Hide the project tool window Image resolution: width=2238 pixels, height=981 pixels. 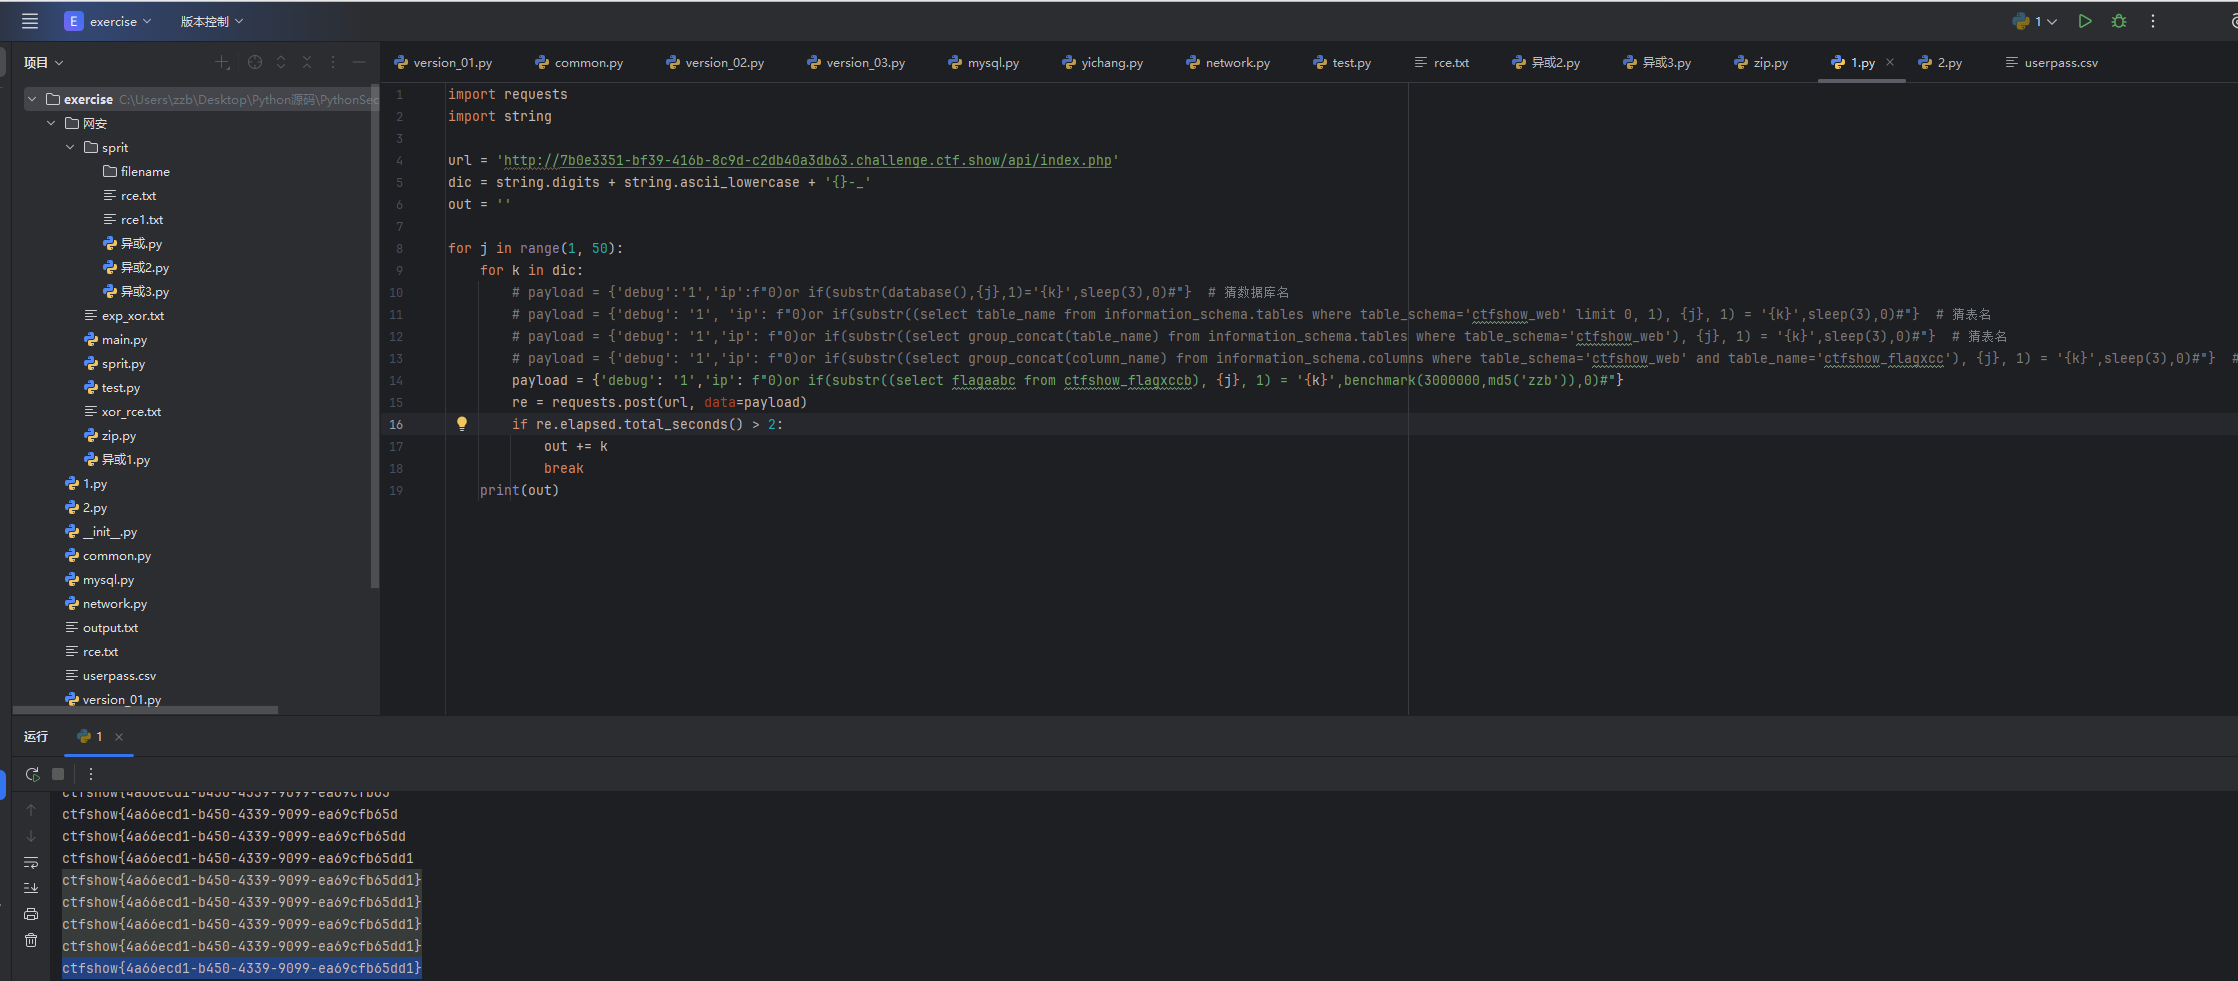coord(359,62)
